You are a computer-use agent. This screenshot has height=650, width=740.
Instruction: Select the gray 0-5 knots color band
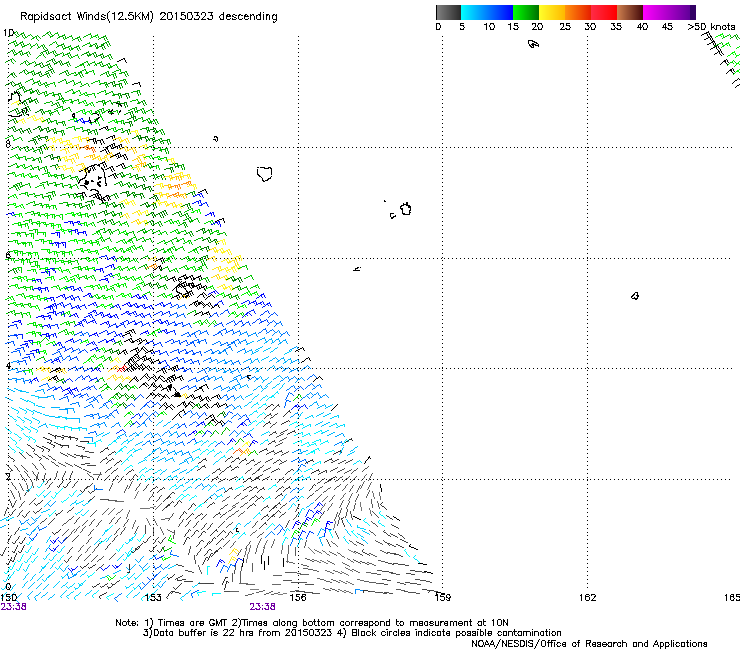(448, 12)
